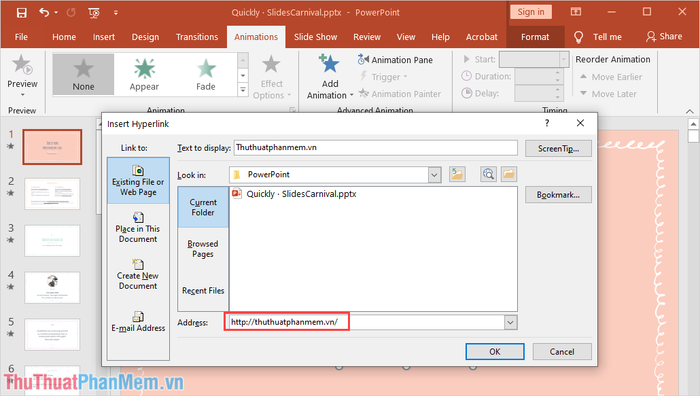Viewport: 700px width, 396px height.
Task: Click the Share button
Action: click(664, 37)
